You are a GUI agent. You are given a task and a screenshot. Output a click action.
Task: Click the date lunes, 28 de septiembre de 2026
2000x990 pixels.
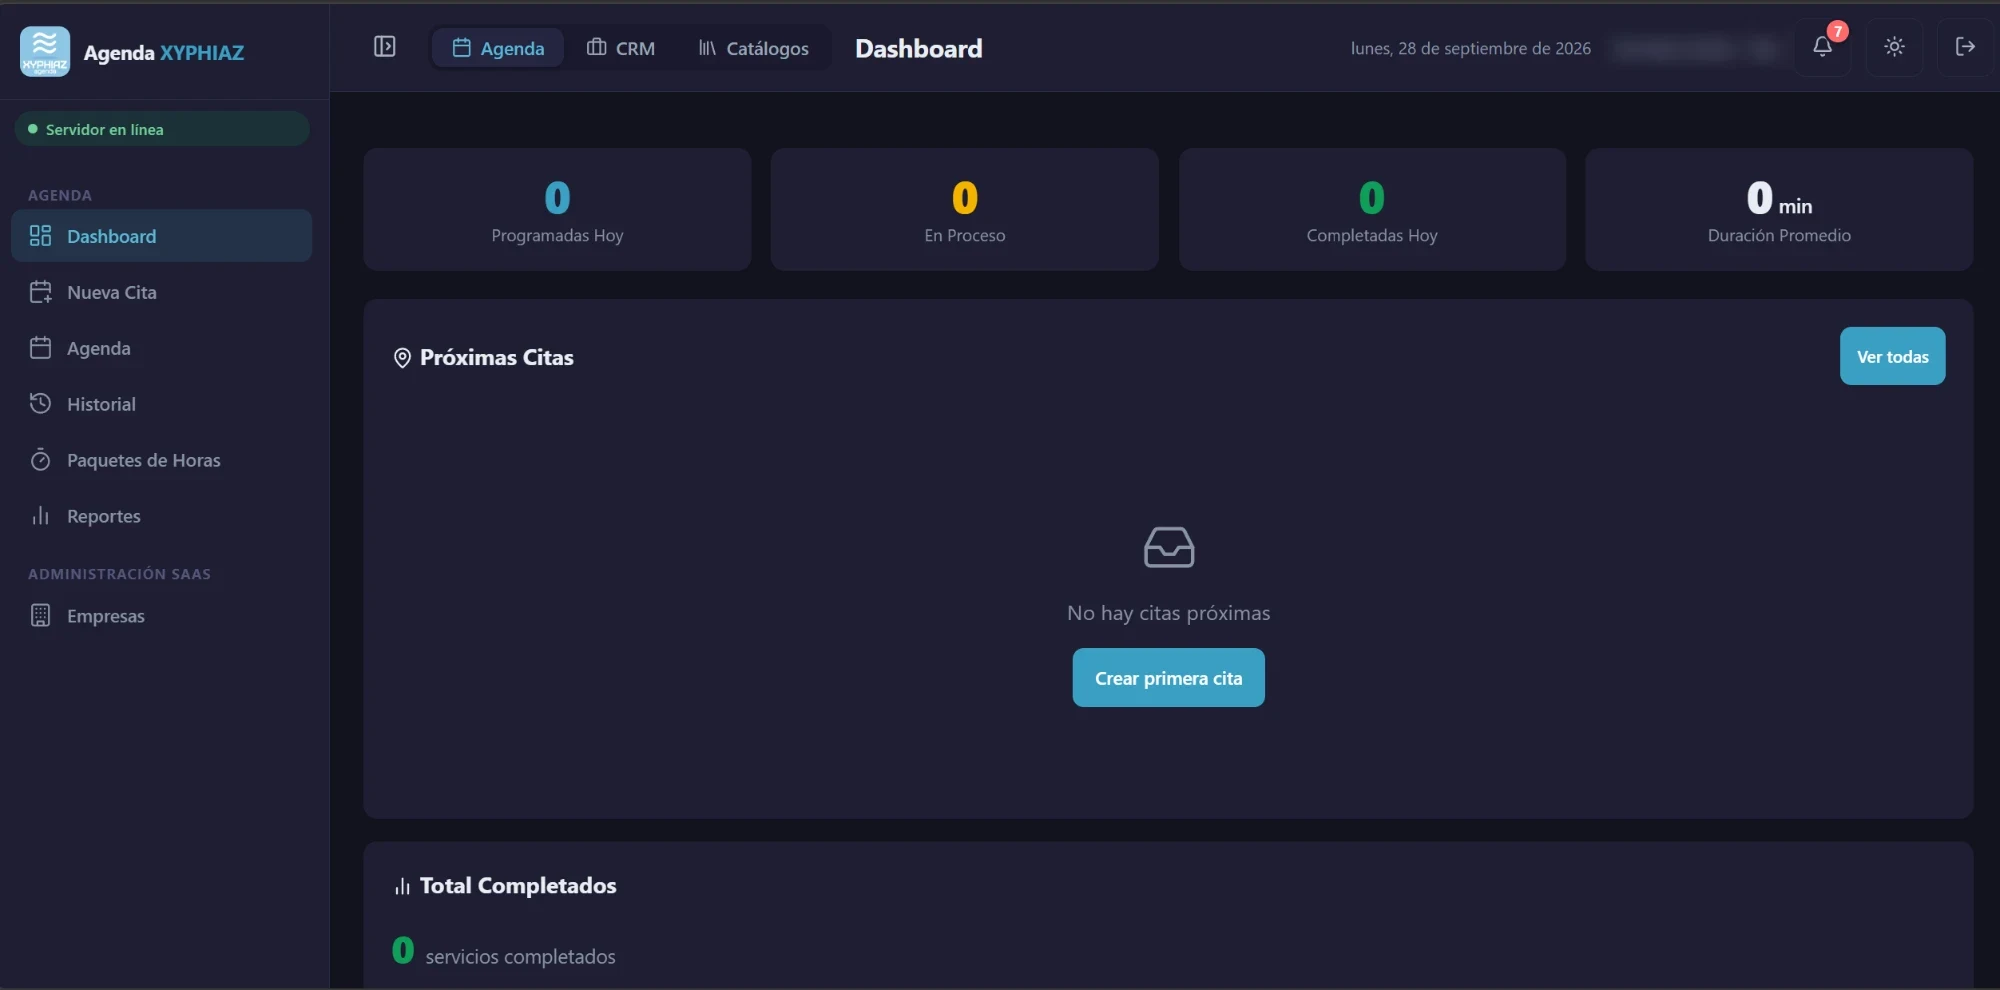tap(1470, 48)
